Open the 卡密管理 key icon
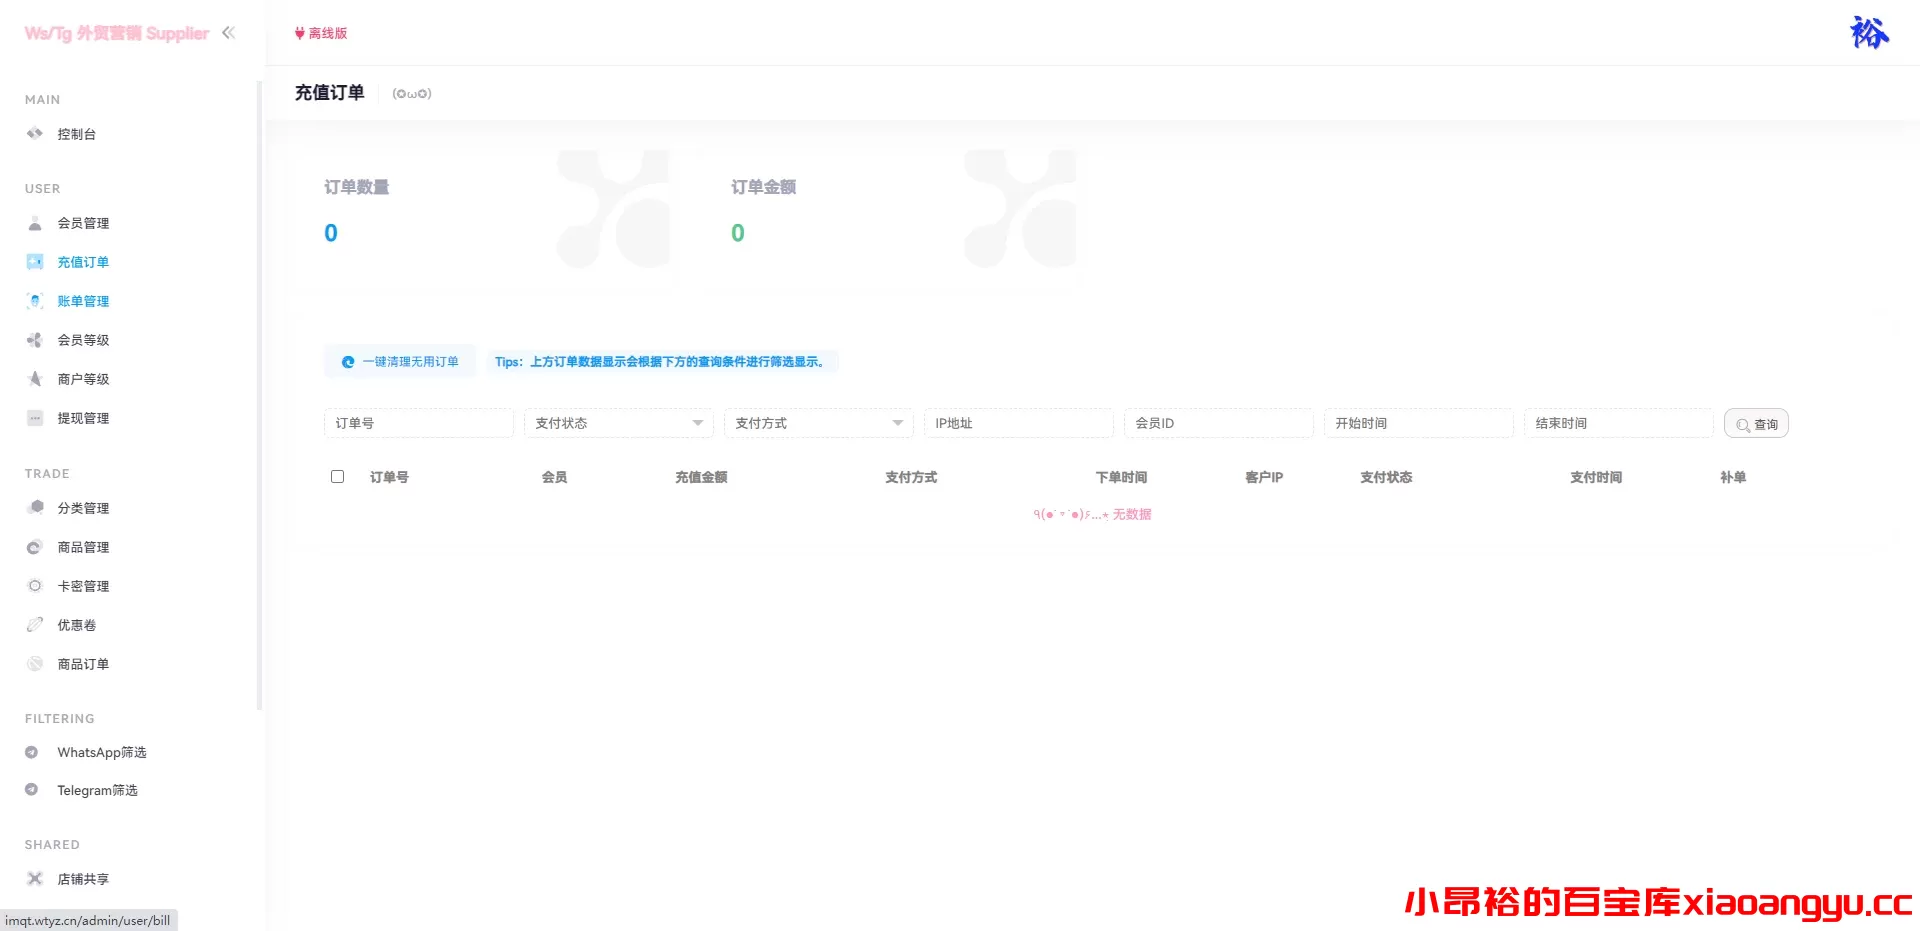This screenshot has width=1920, height=931. [34, 585]
